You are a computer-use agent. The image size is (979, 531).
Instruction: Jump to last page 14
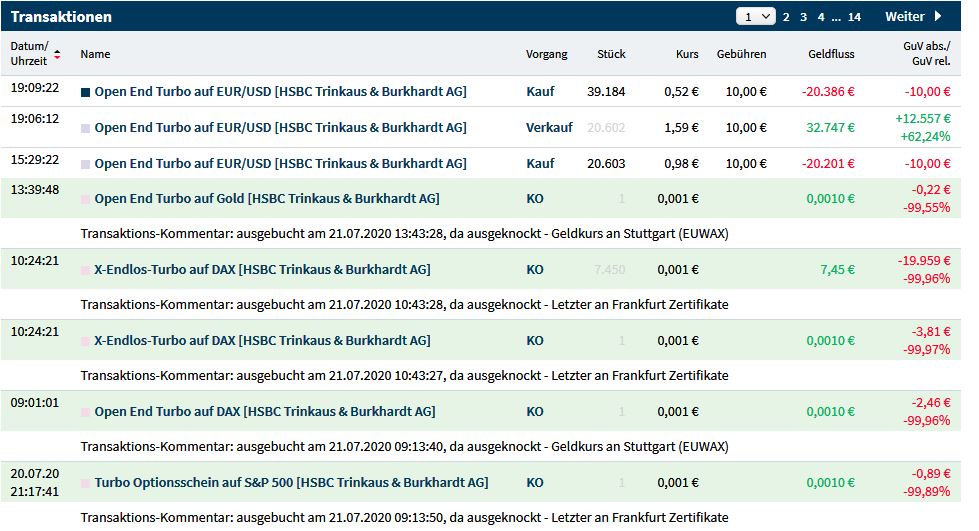tap(854, 17)
